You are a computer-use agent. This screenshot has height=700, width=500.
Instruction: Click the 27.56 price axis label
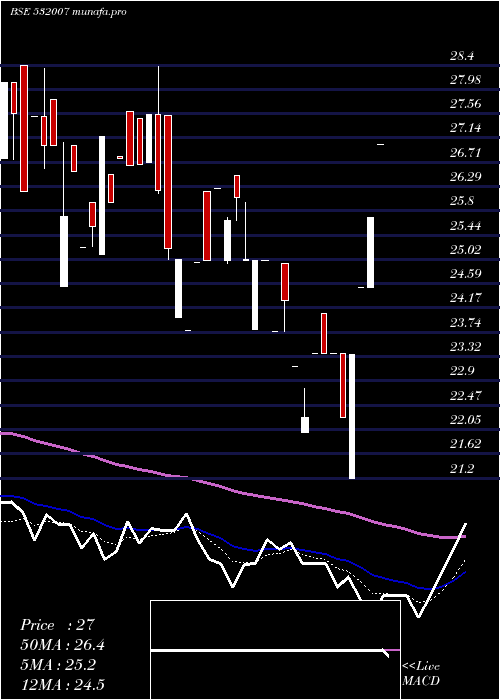465,104
